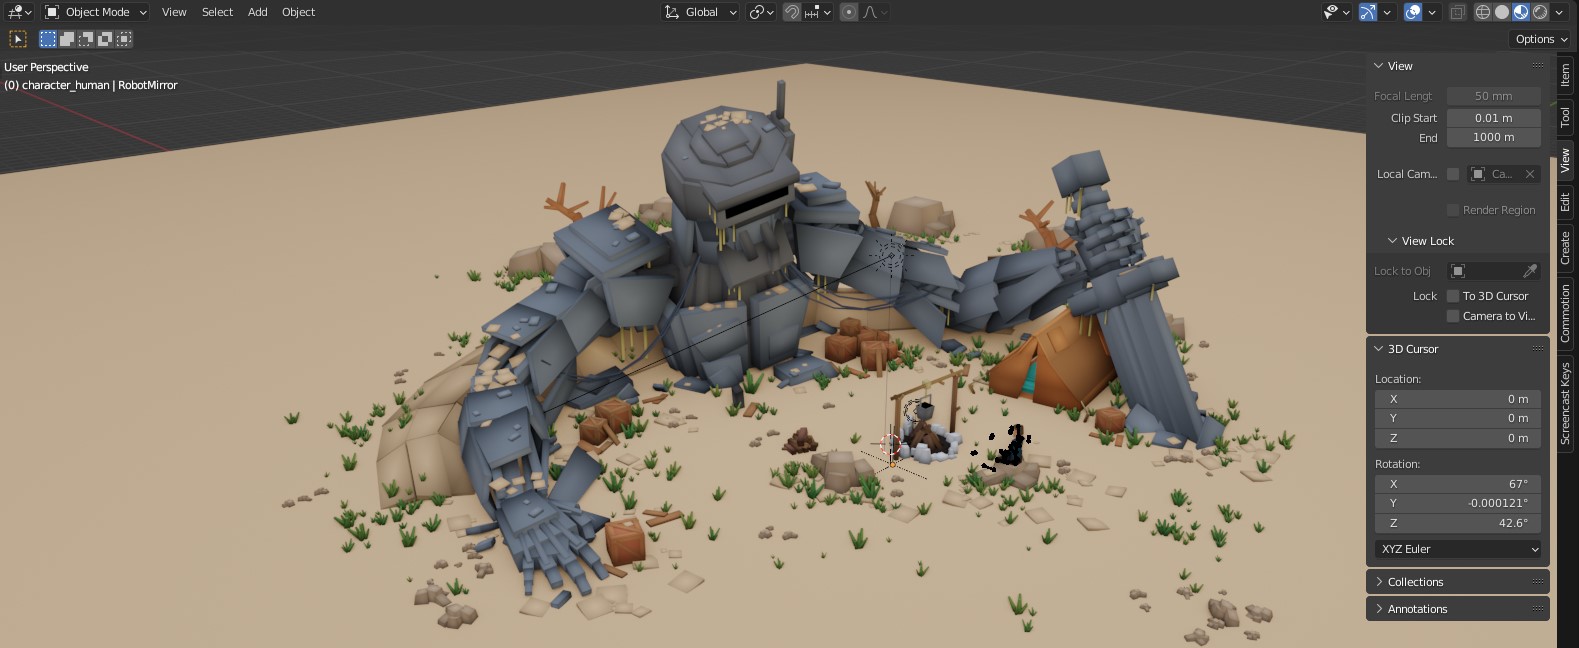This screenshot has height=648, width=1579.
Task: Enable rendered viewport shading
Action: tap(1540, 12)
